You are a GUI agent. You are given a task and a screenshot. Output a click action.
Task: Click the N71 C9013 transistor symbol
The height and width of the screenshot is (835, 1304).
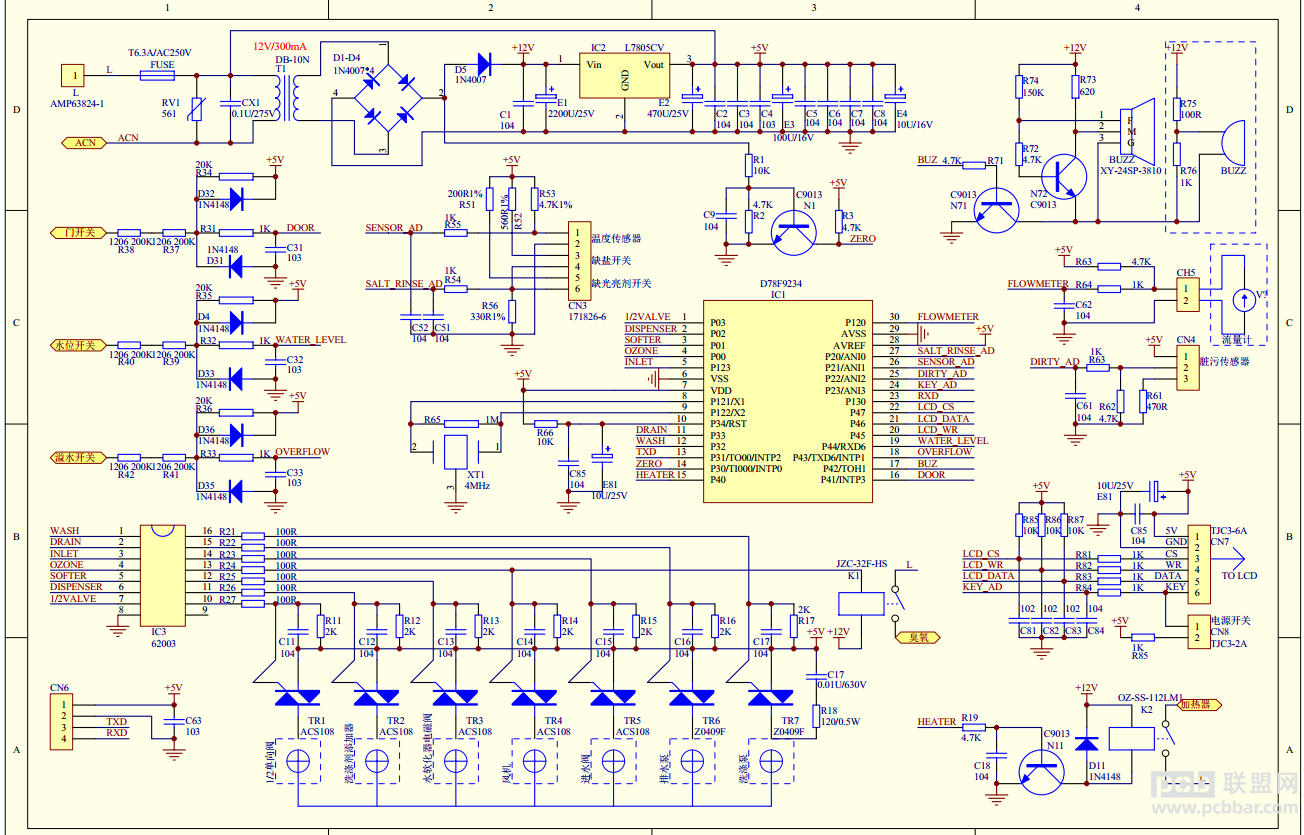coord(995,210)
